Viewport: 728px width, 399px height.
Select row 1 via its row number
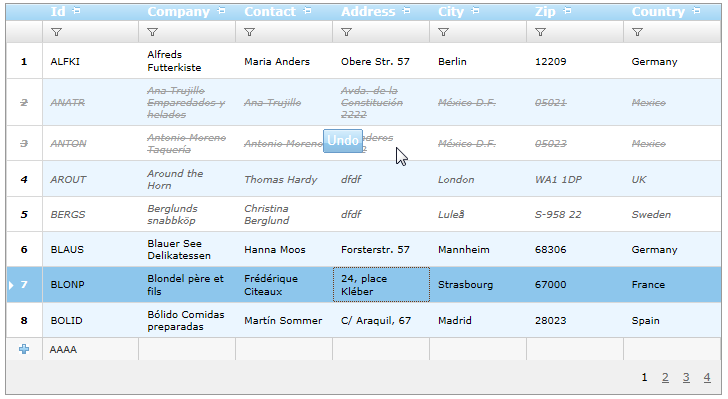click(x=24, y=61)
